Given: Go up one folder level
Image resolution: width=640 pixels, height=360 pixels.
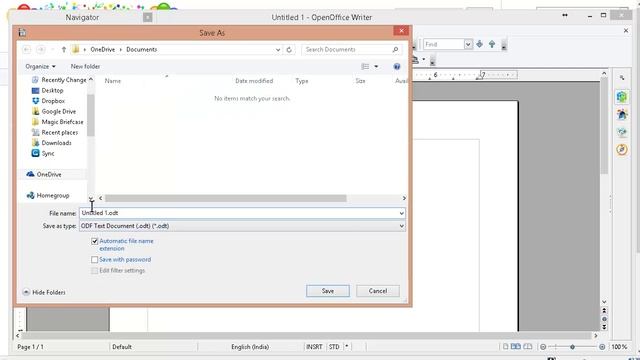Looking at the screenshot, I should pyautogui.click(x=64, y=49).
